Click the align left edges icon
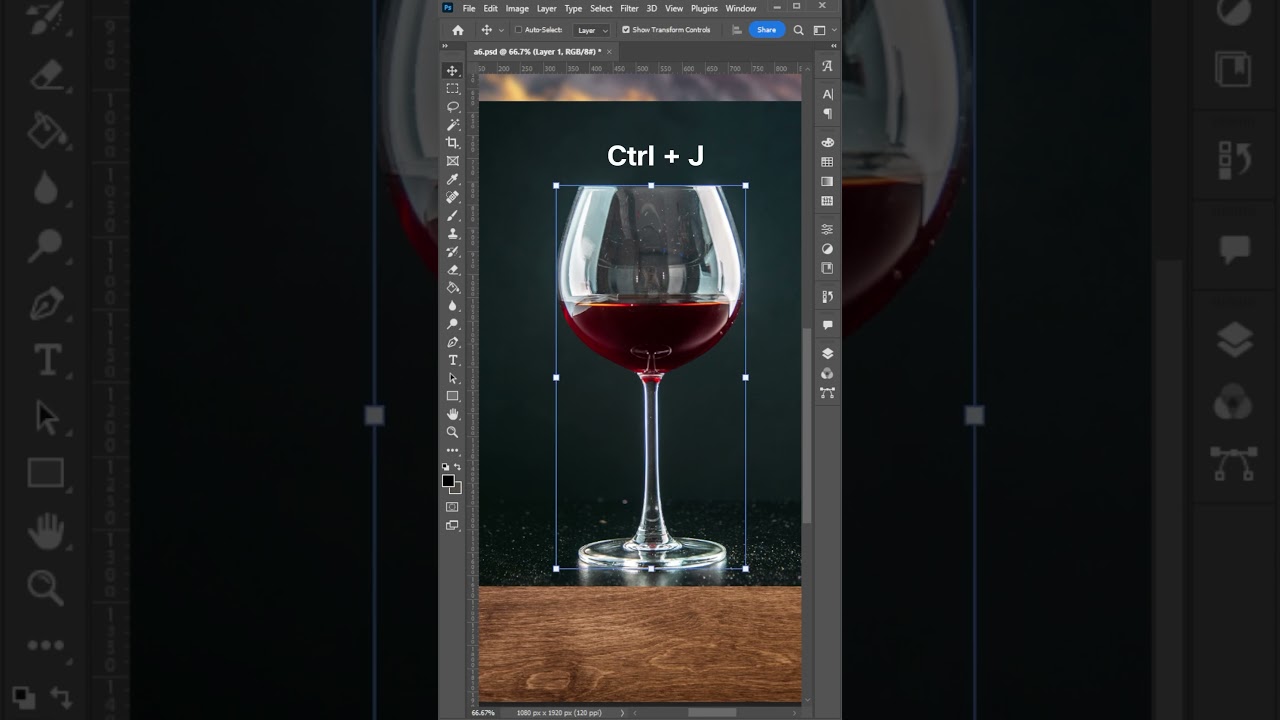The height and width of the screenshot is (720, 1280). (x=737, y=30)
